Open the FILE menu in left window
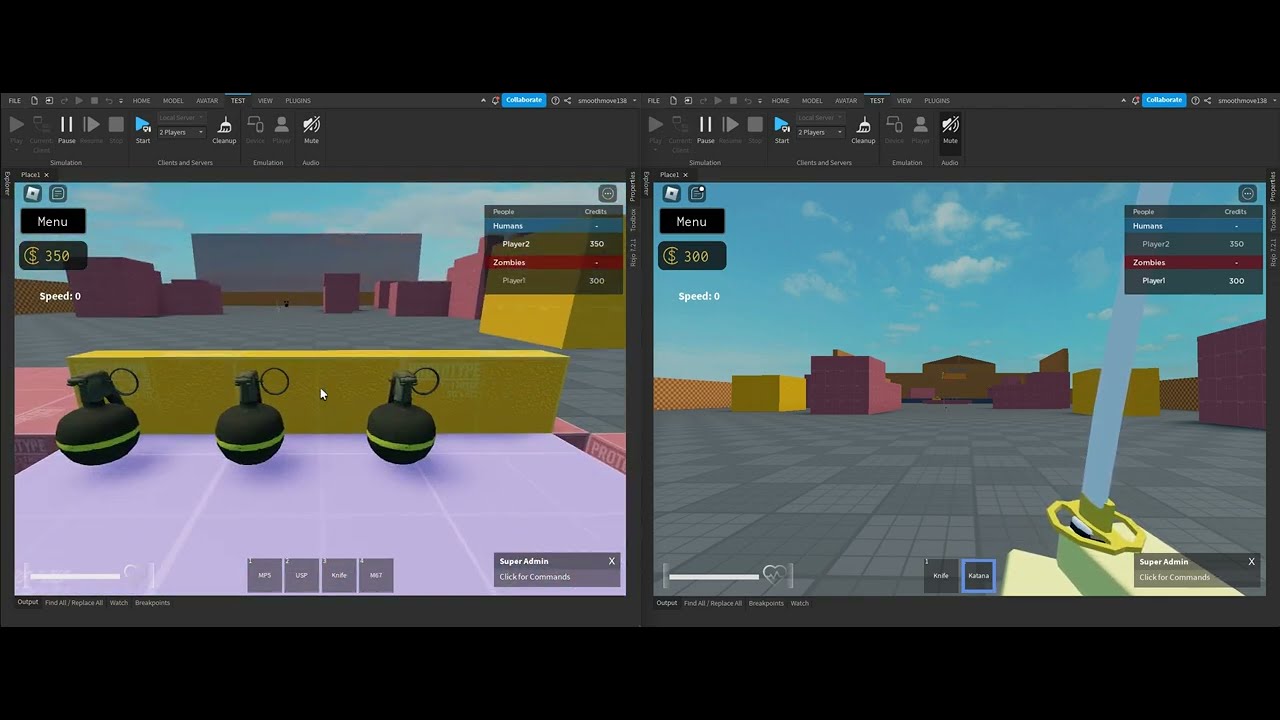The width and height of the screenshot is (1280, 720). point(15,100)
